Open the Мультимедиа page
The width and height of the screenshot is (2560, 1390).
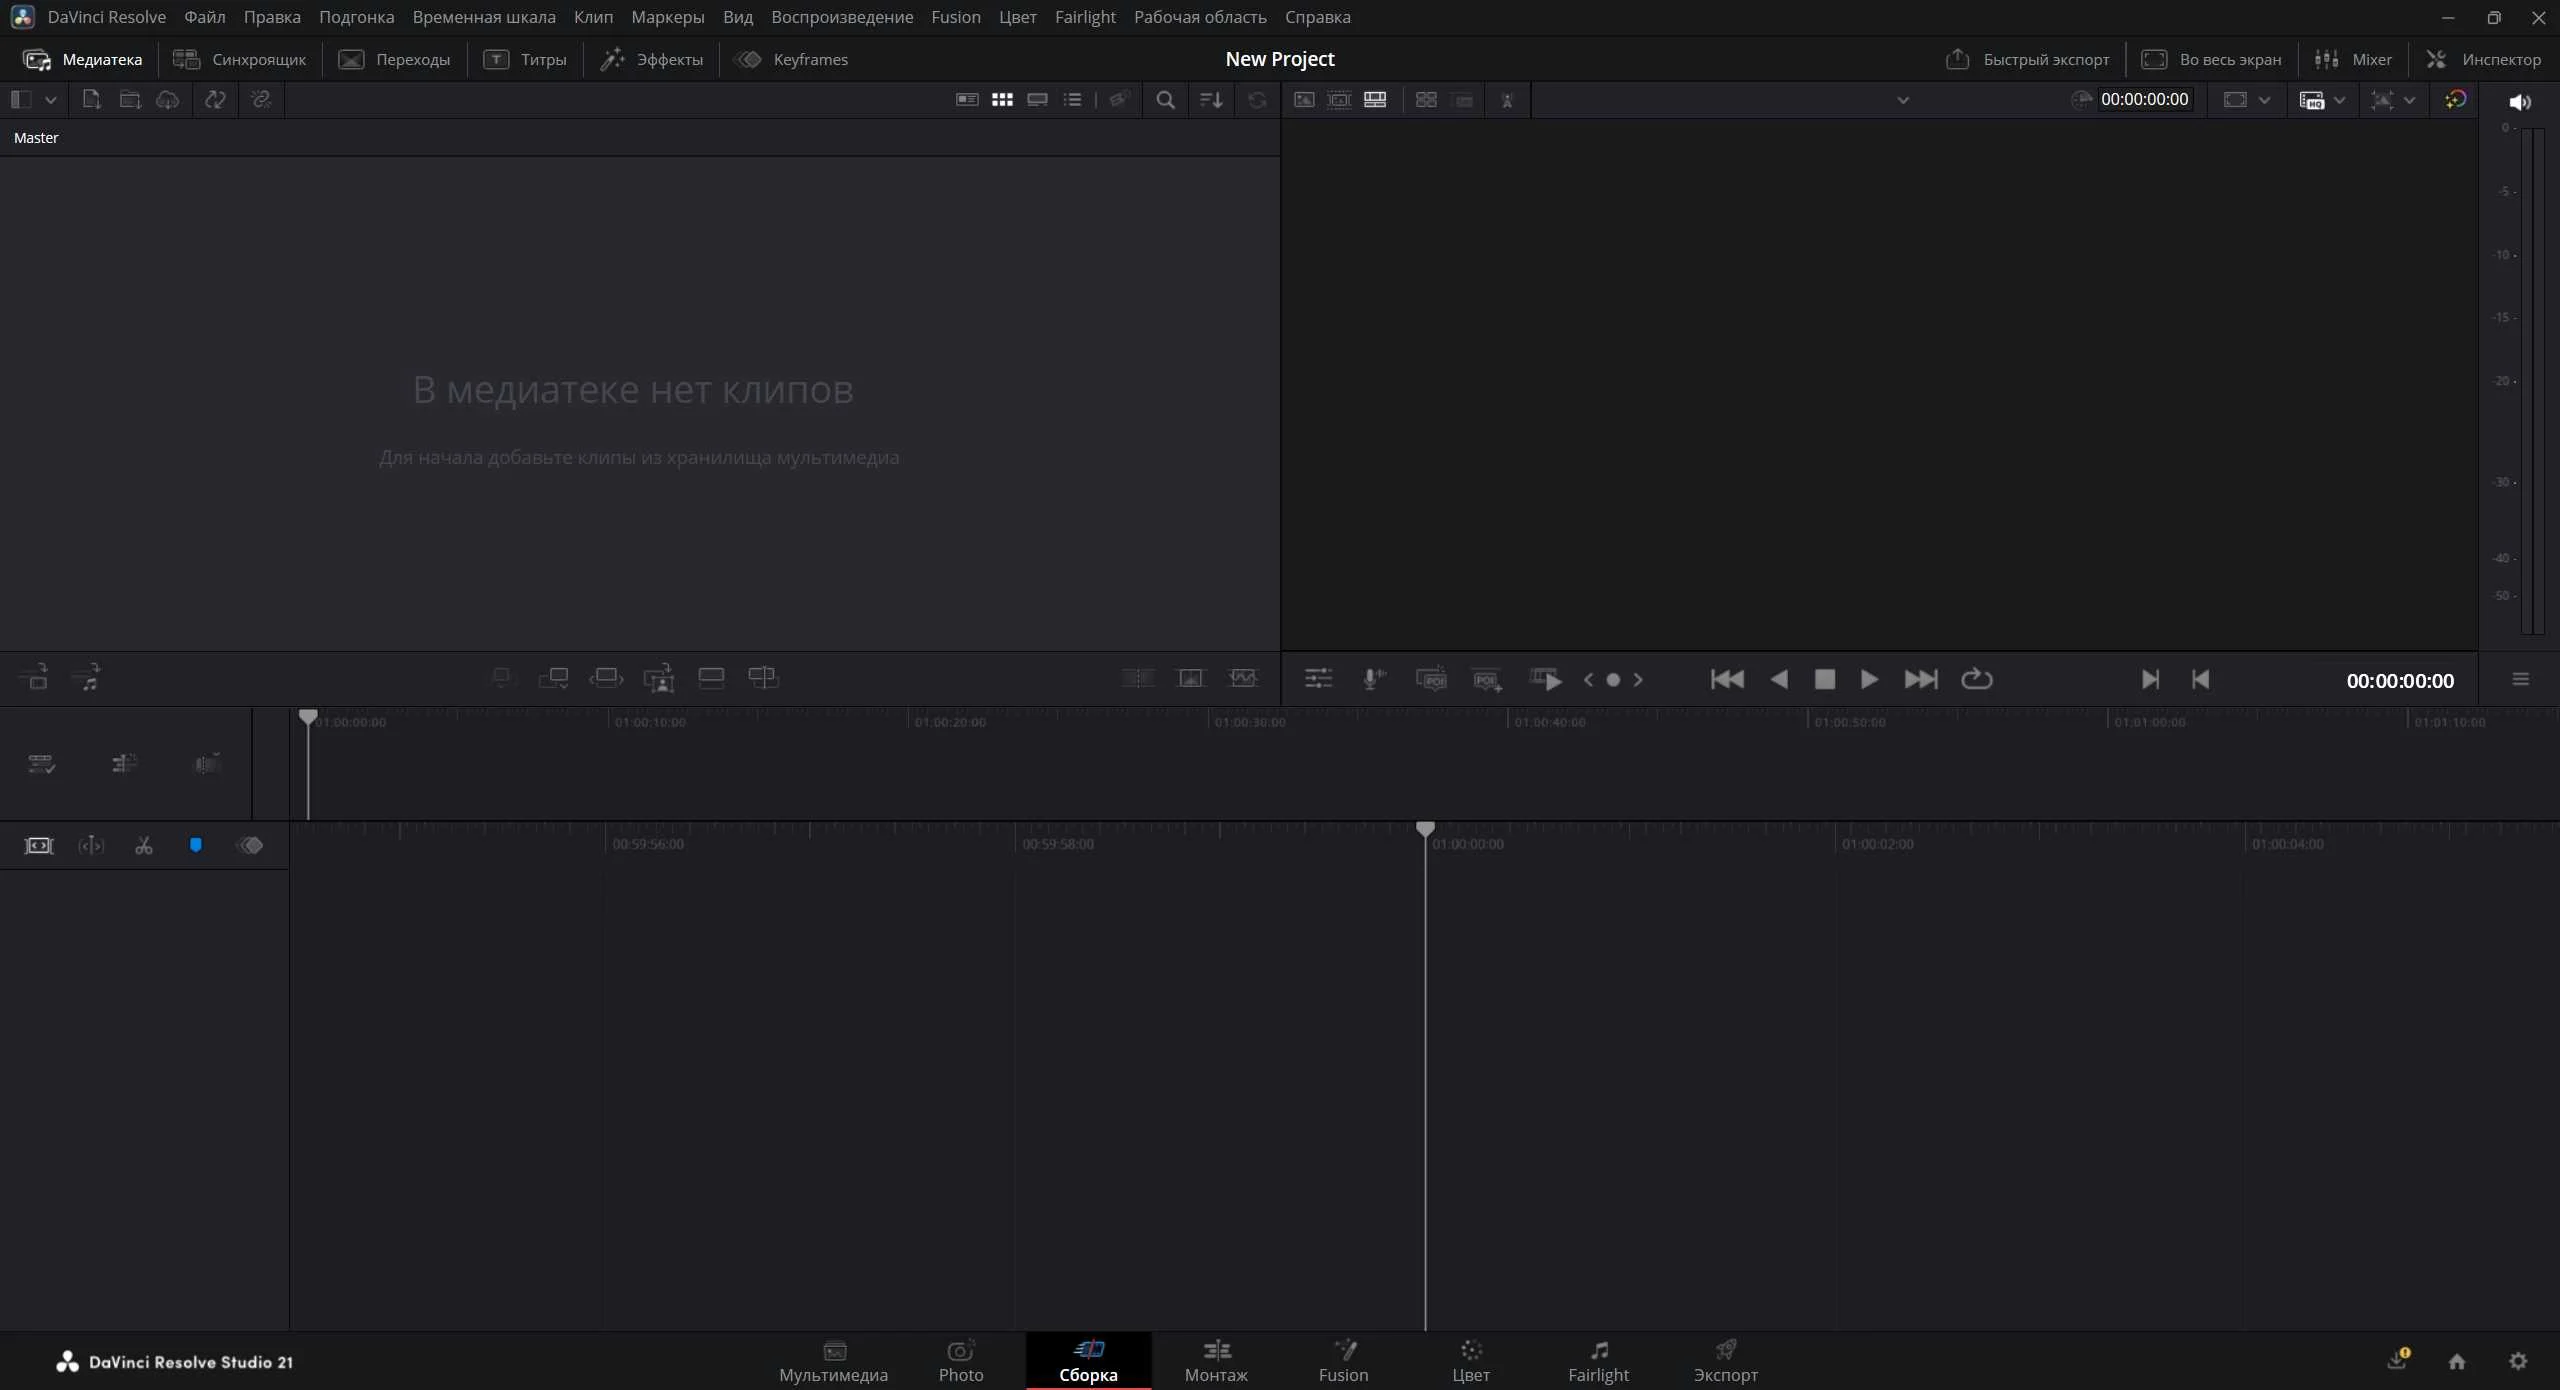tap(834, 1361)
